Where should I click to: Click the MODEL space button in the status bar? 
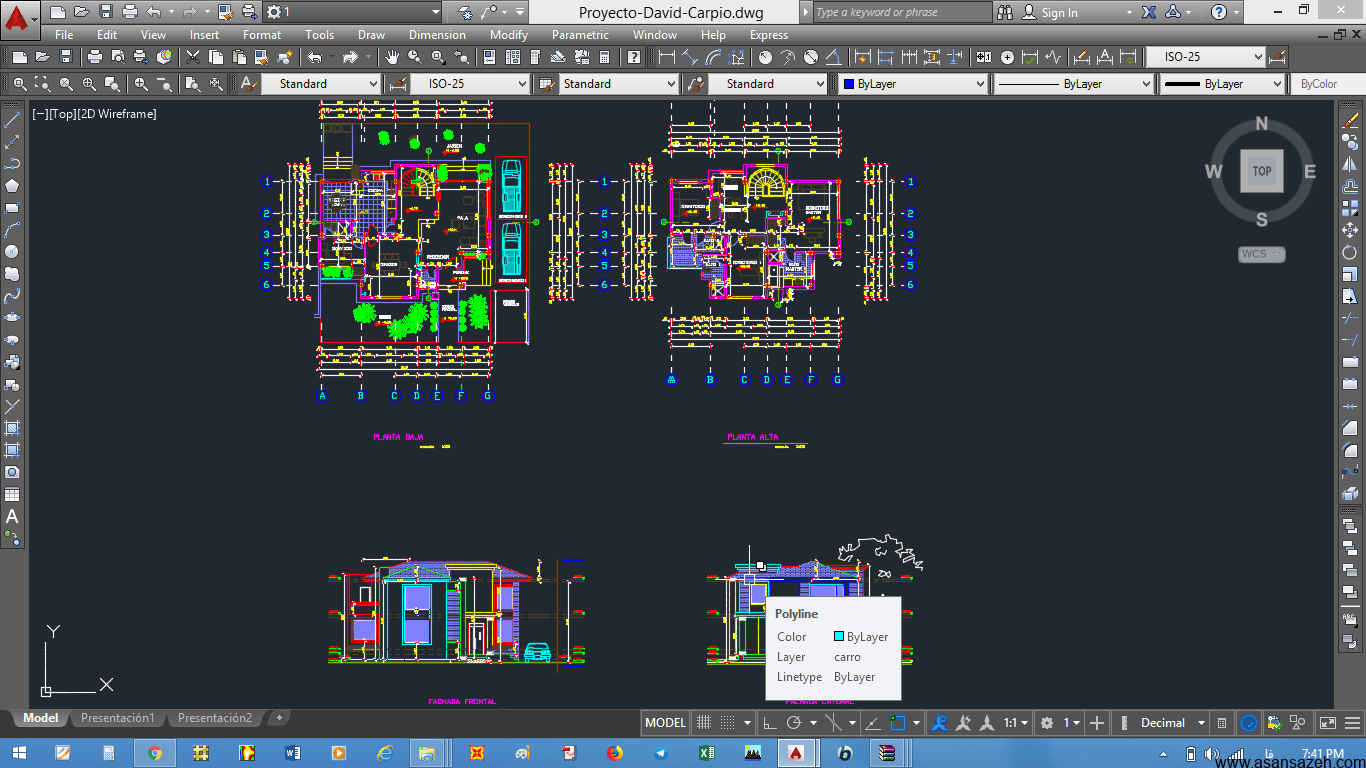[x=666, y=723]
